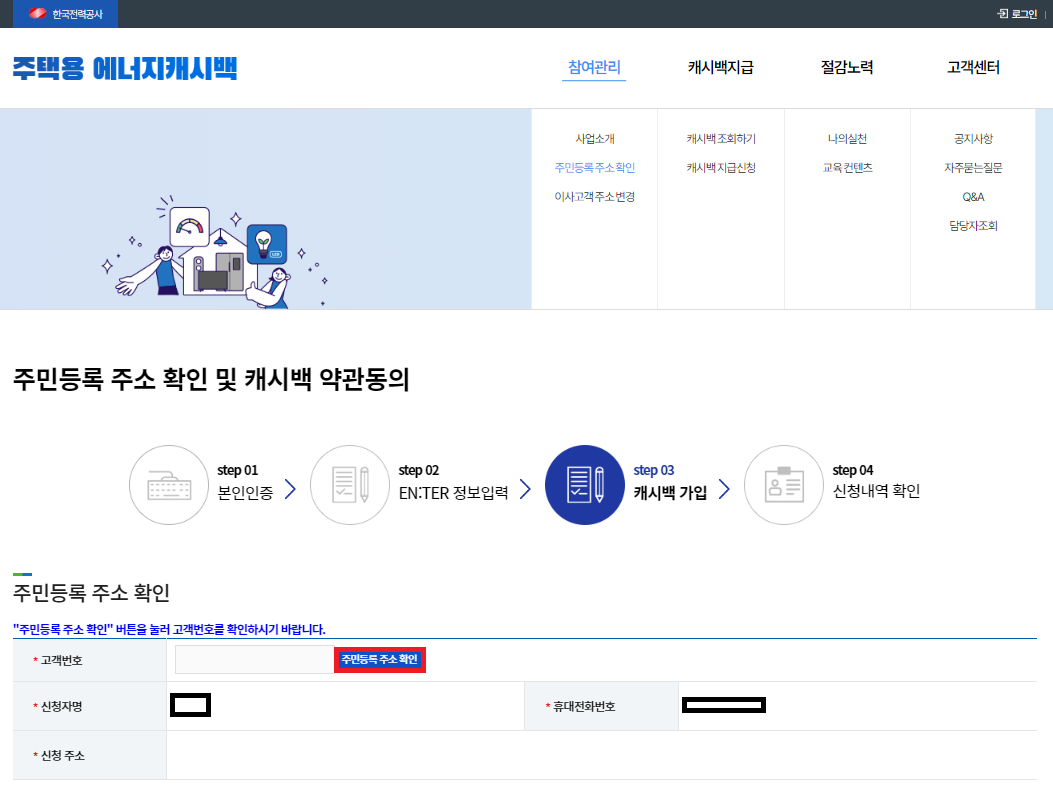
Task: Select 주민등록 주소 확인 submenu item
Action: pos(594,167)
